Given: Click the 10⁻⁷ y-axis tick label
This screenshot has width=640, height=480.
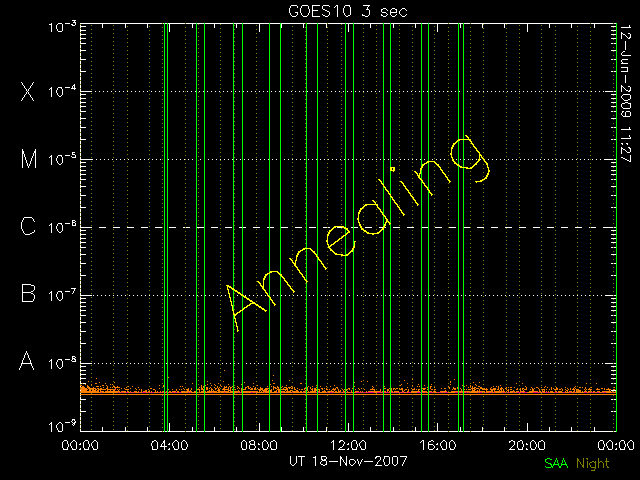Looking at the screenshot, I should click(x=62, y=294).
